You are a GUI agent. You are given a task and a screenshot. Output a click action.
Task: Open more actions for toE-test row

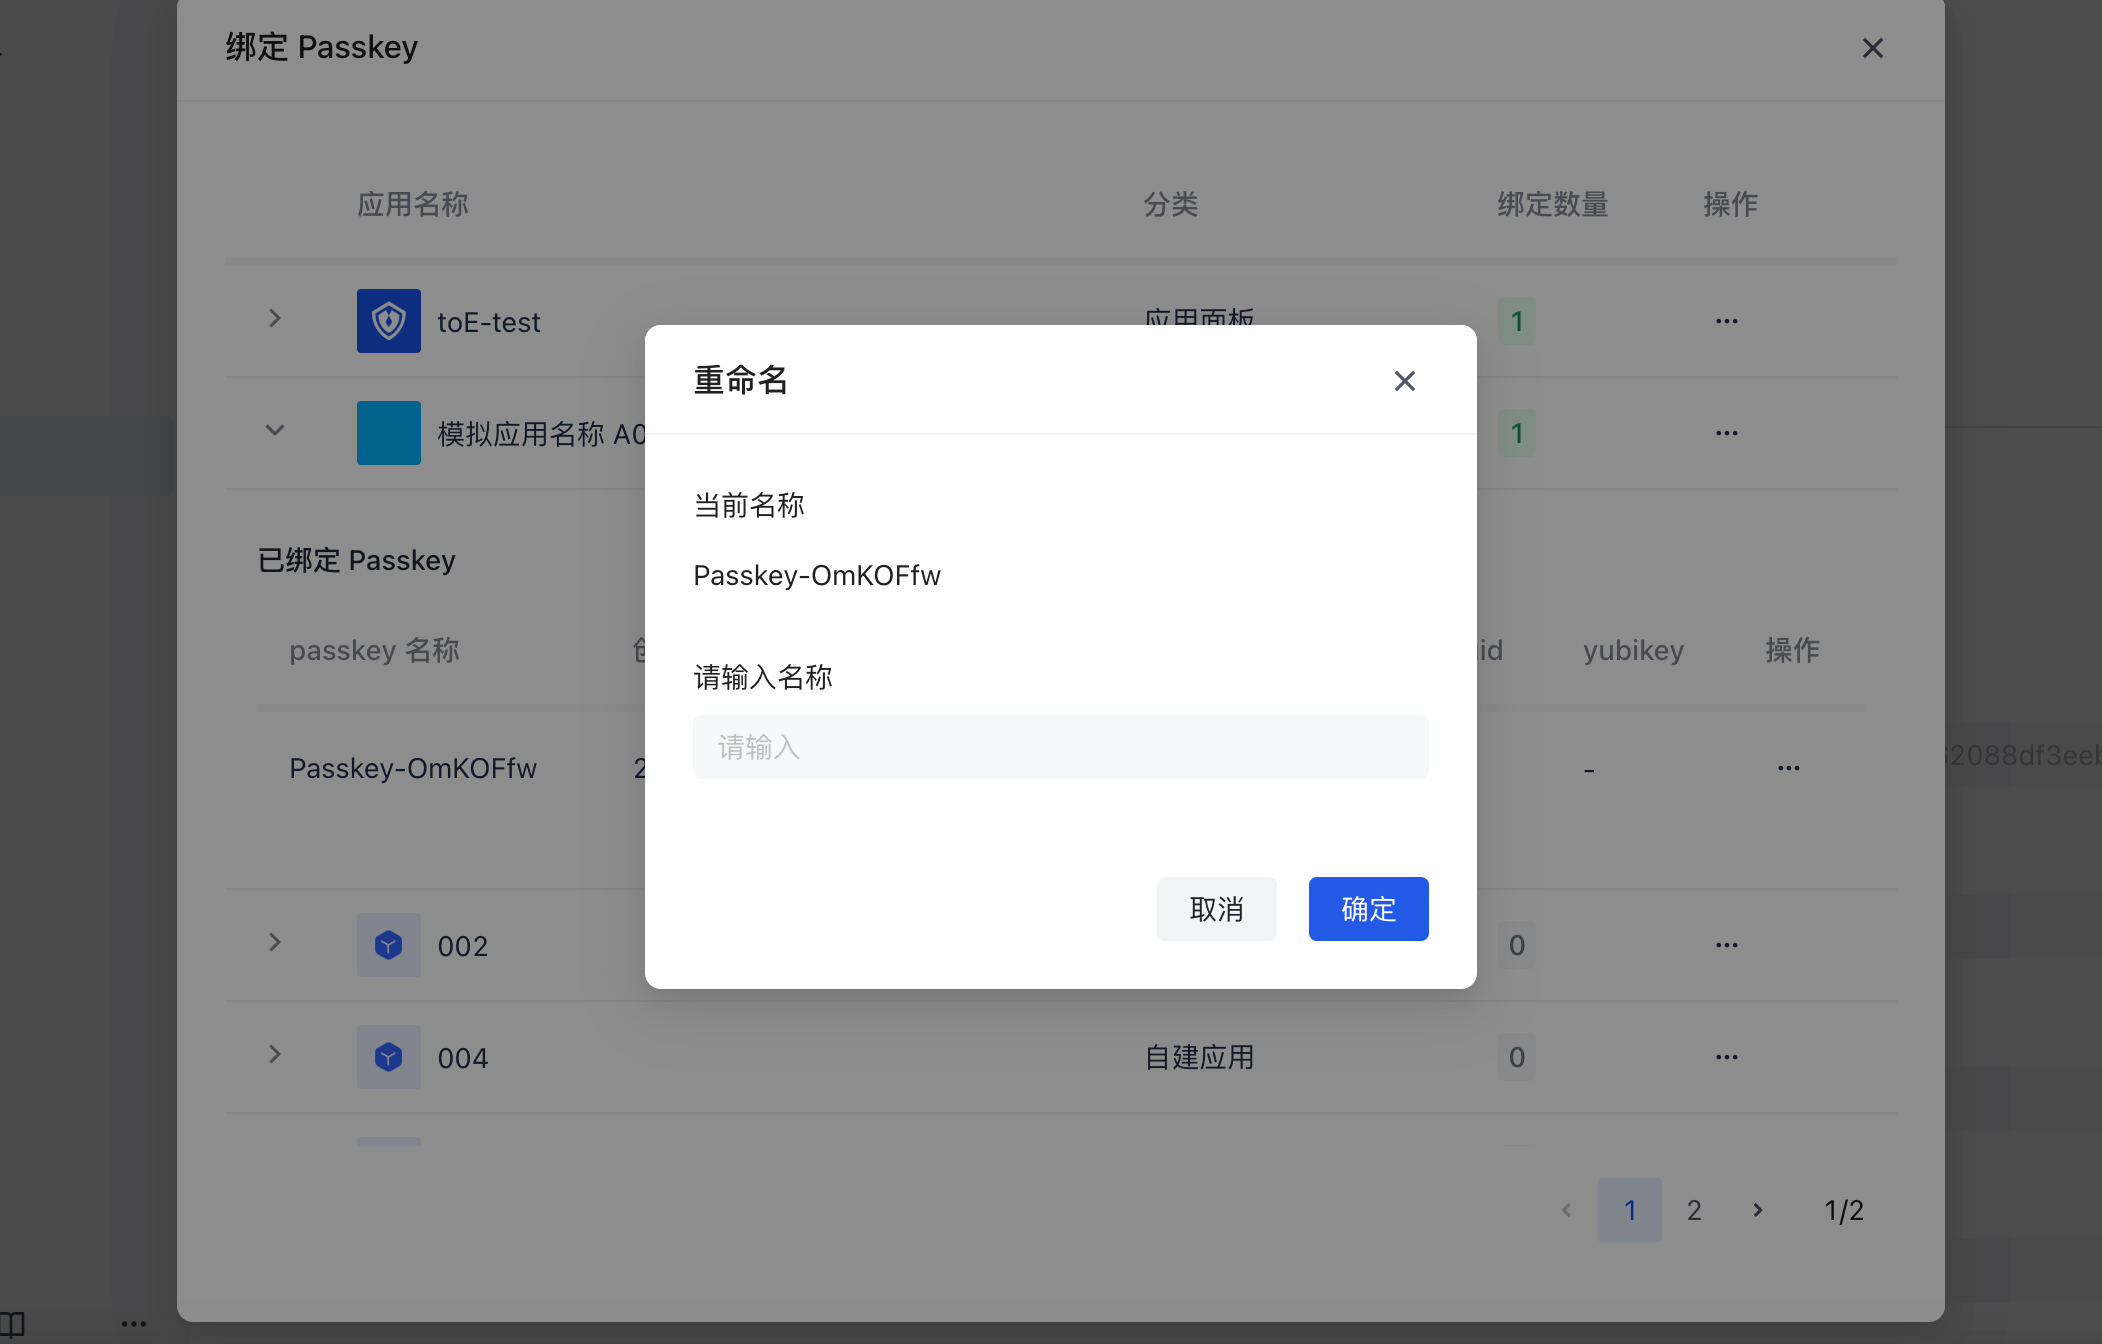1726,321
